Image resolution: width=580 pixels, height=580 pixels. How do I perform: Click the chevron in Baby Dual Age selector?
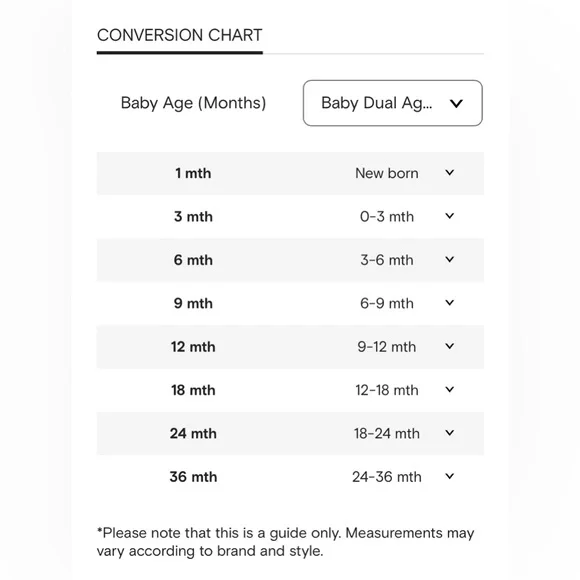tap(456, 104)
